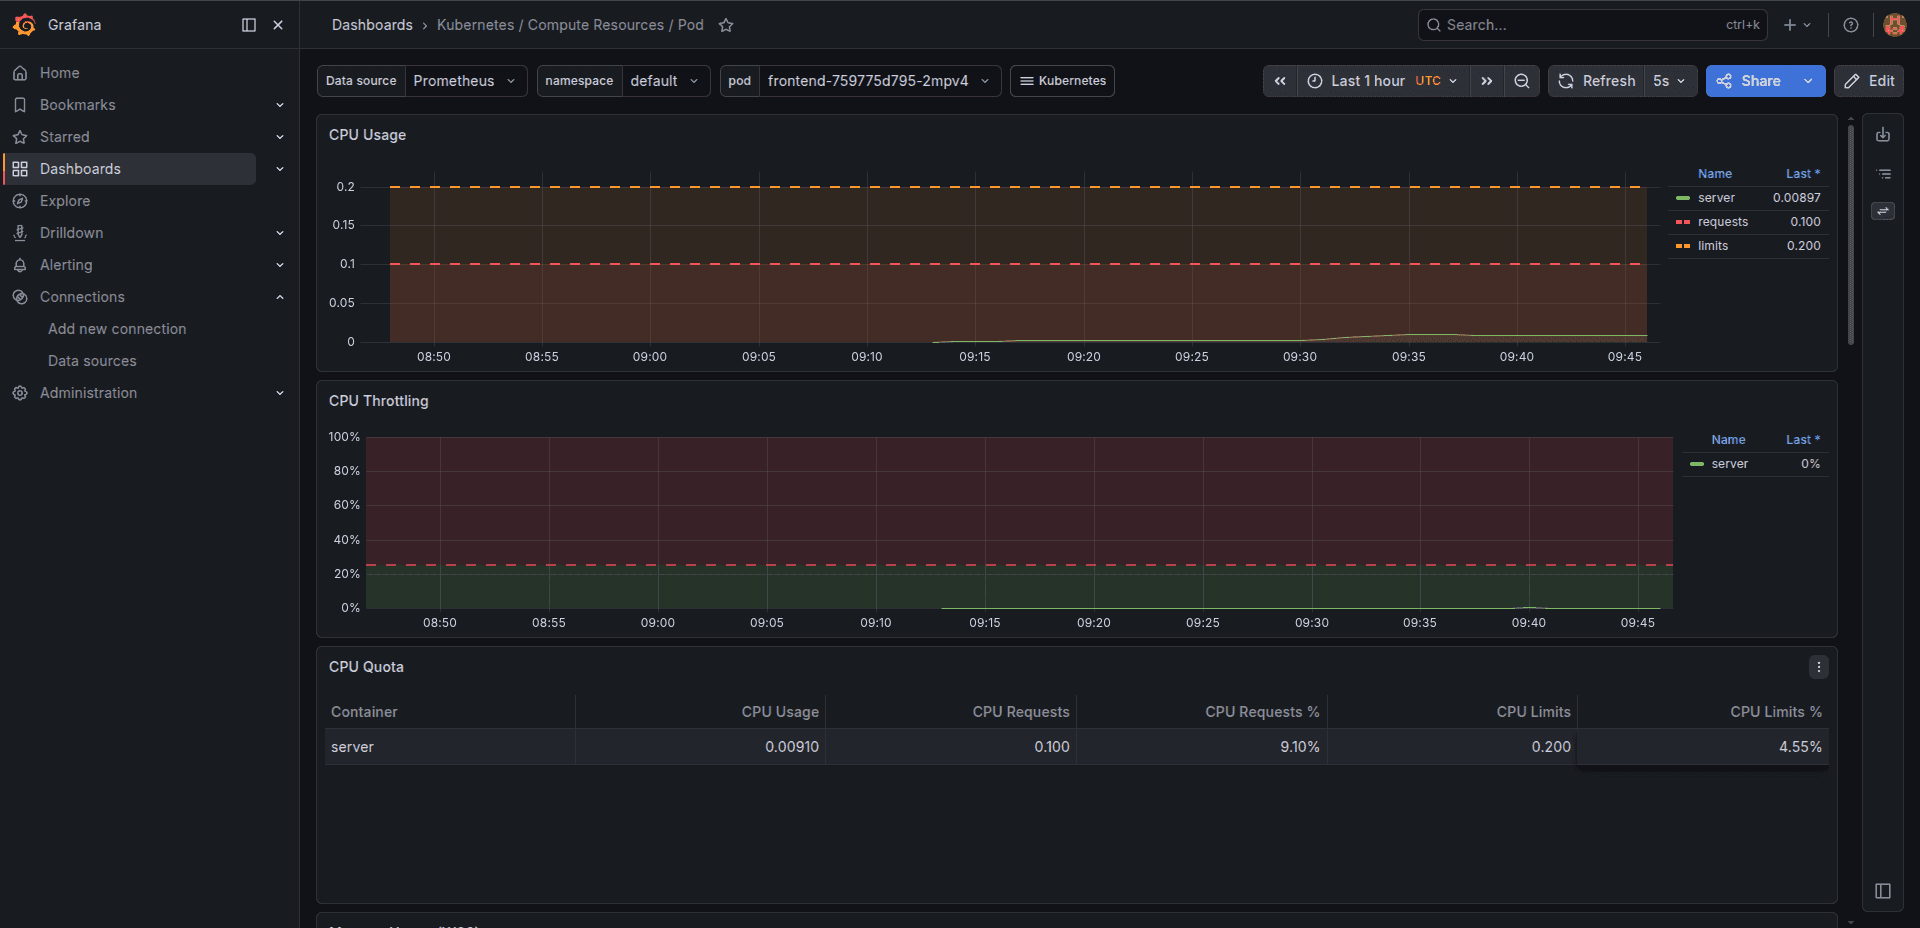1920x928 pixels.
Task: Open CPU Quota panel three-dot menu
Action: tap(1819, 667)
